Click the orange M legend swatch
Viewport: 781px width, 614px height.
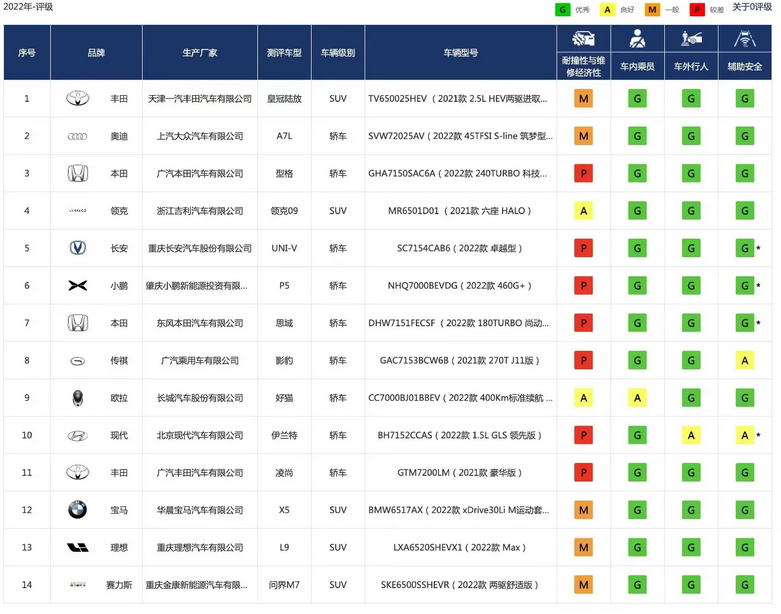(652, 9)
